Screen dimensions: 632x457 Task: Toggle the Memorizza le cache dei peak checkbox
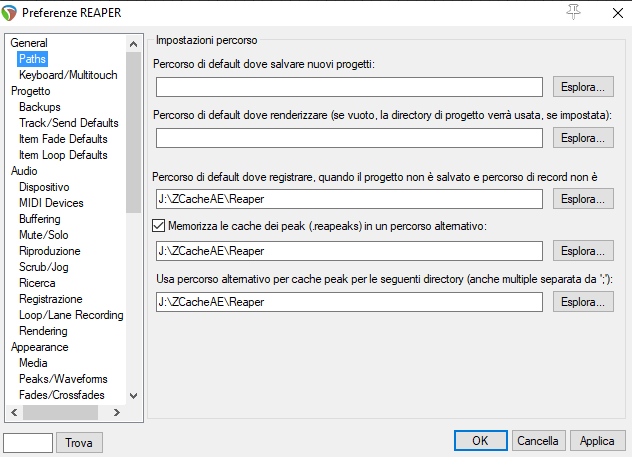click(158, 226)
